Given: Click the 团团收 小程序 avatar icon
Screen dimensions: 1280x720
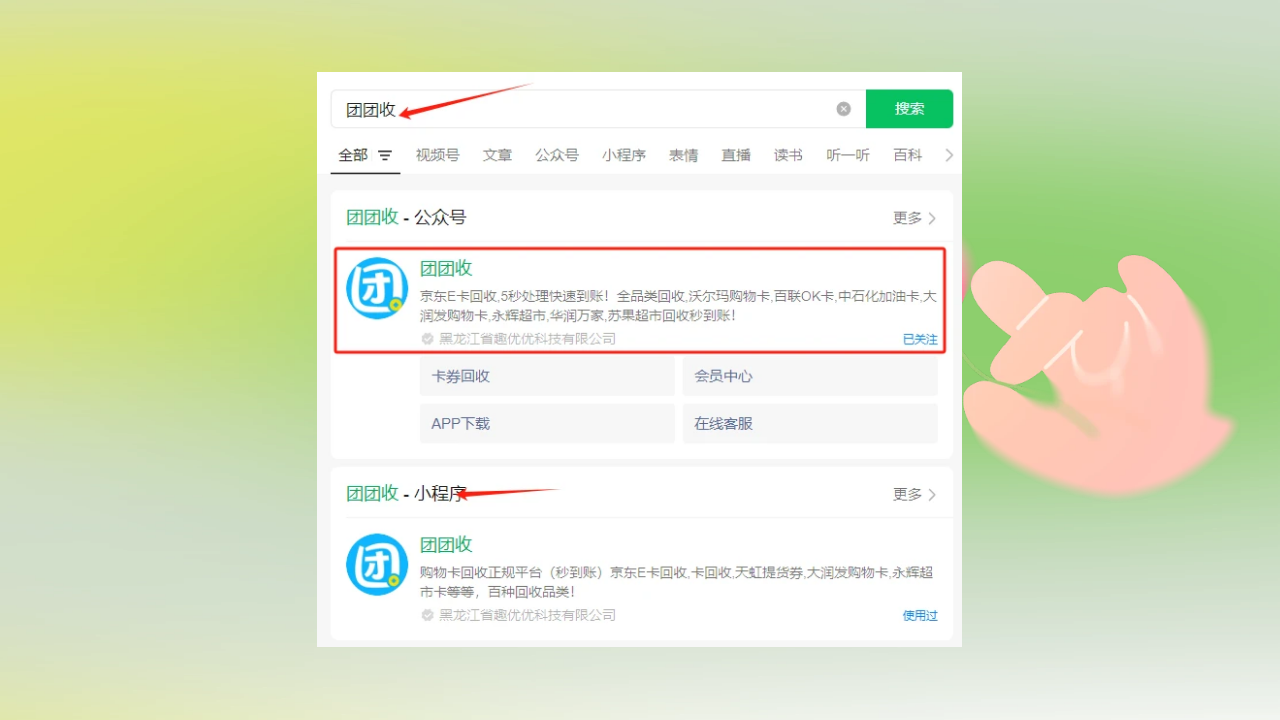Looking at the screenshot, I should (377, 564).
